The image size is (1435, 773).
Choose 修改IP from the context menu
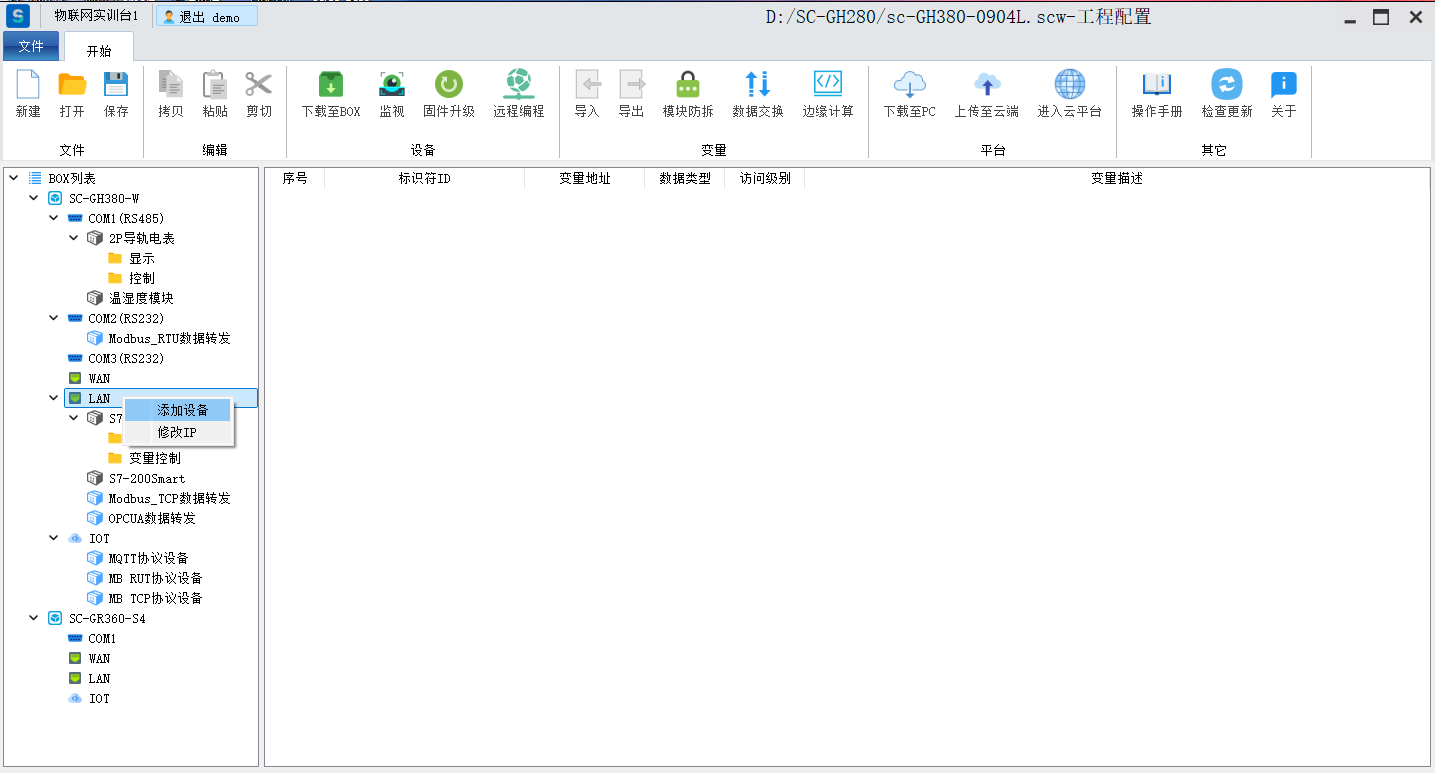(x=177, y=432)
